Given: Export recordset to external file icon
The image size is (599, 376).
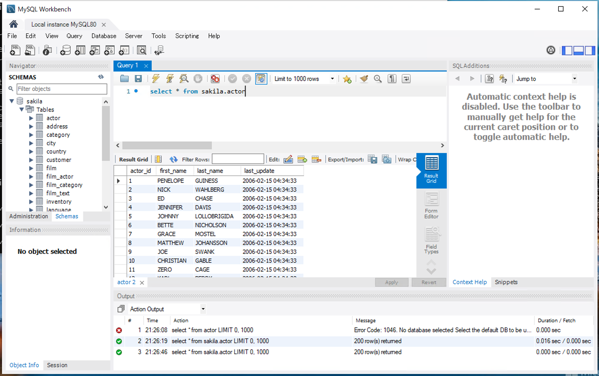Looking at the screenshot, I should point(372,159).
